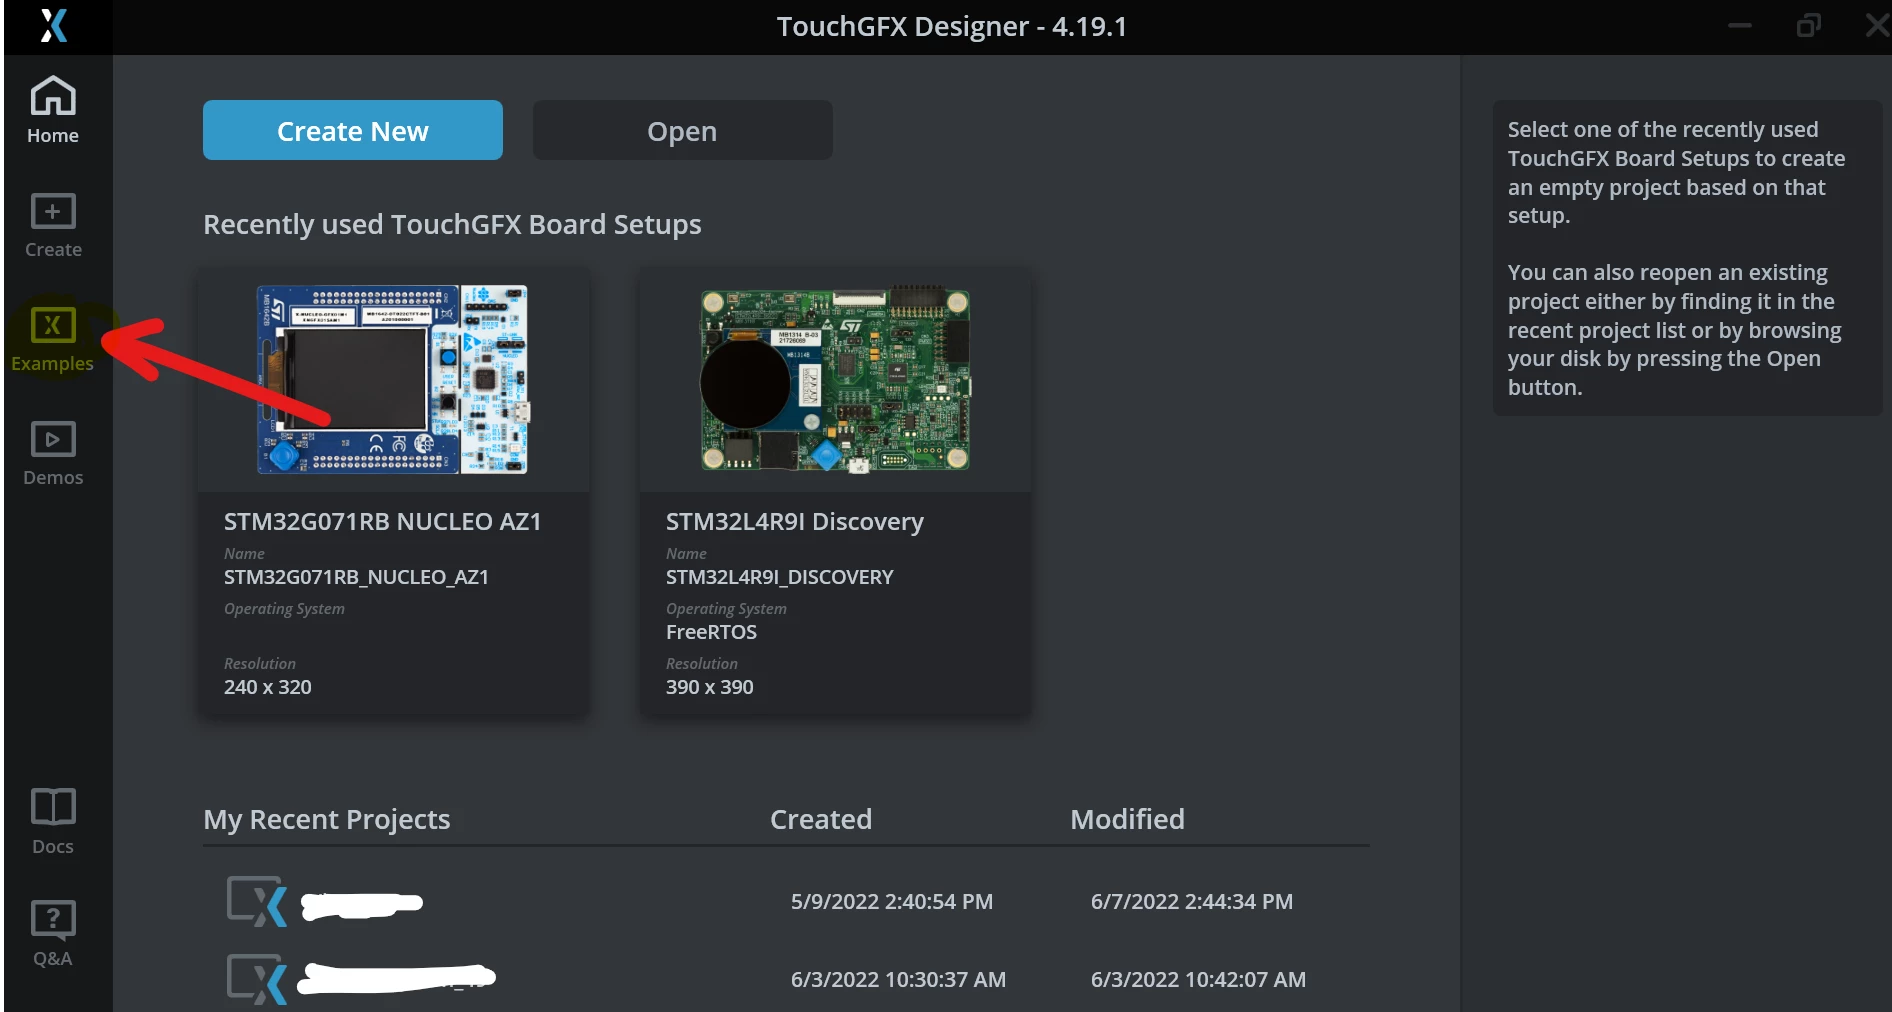This screenshot has width=1892, height=1012.
Task: Click the first recent project's file icon
Action: [257, 901]
